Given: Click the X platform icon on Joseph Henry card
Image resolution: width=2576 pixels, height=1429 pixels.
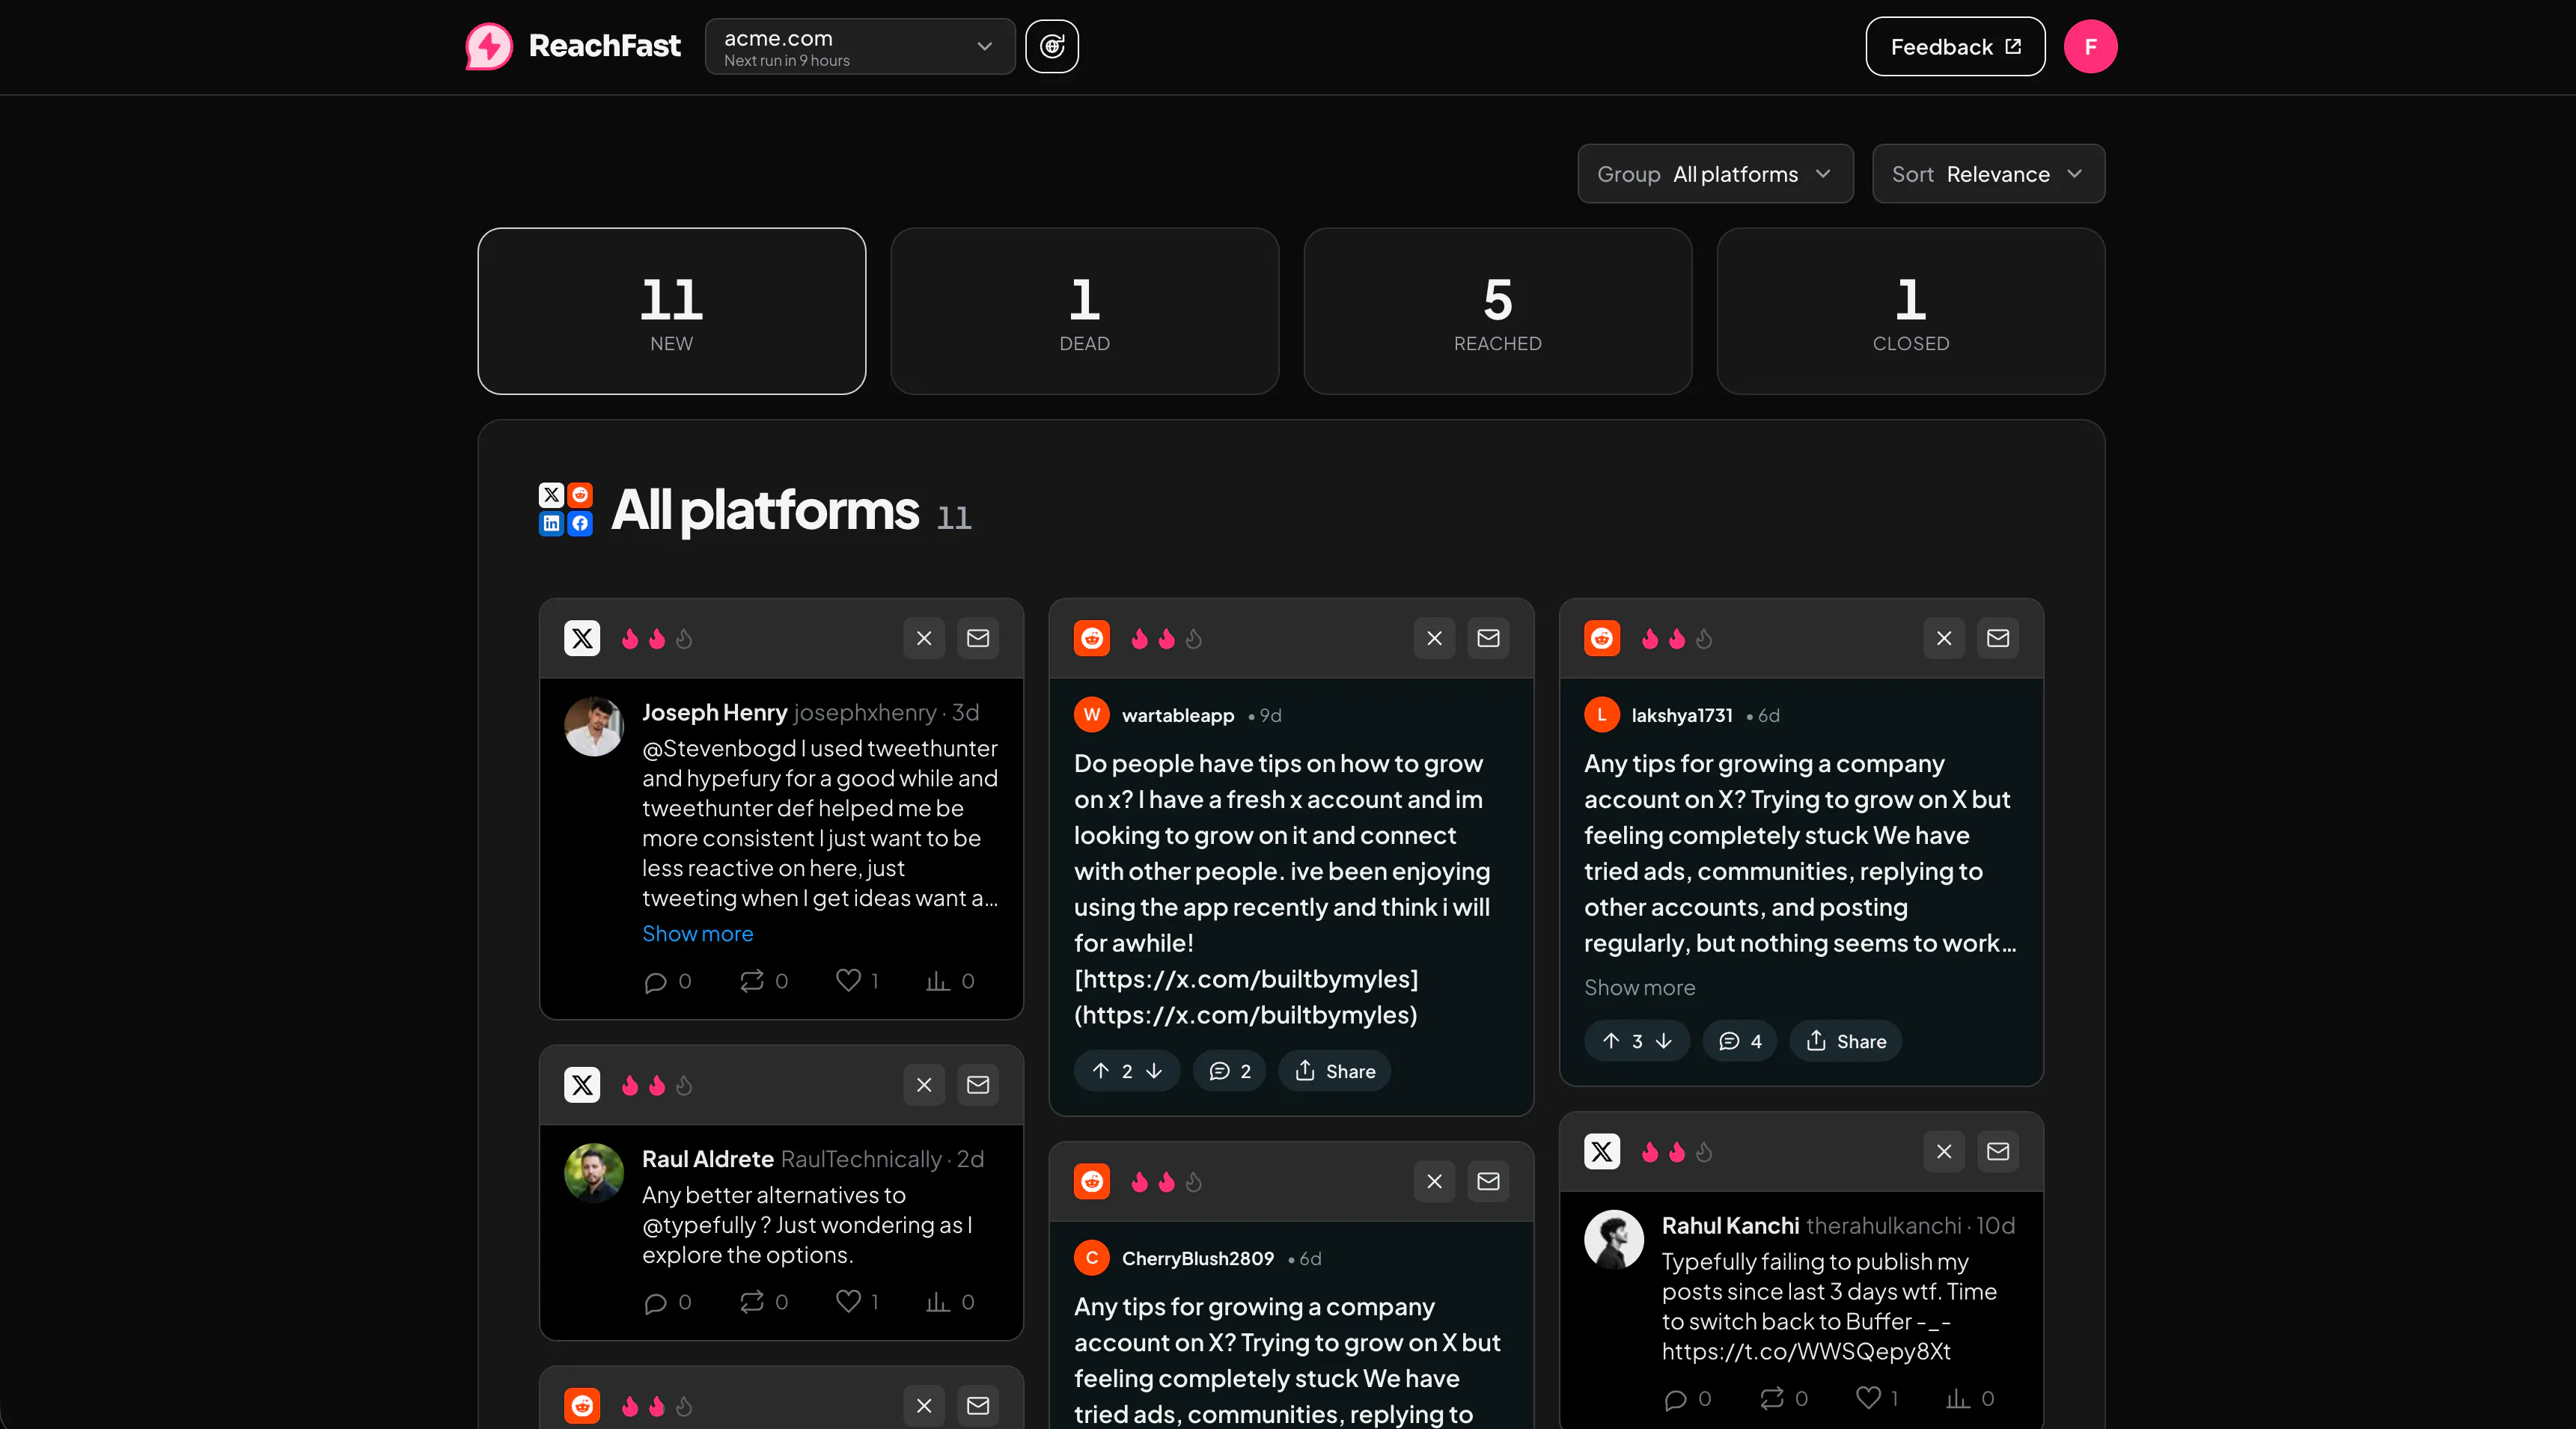Looking at the screenshot, I should (582, 638).
